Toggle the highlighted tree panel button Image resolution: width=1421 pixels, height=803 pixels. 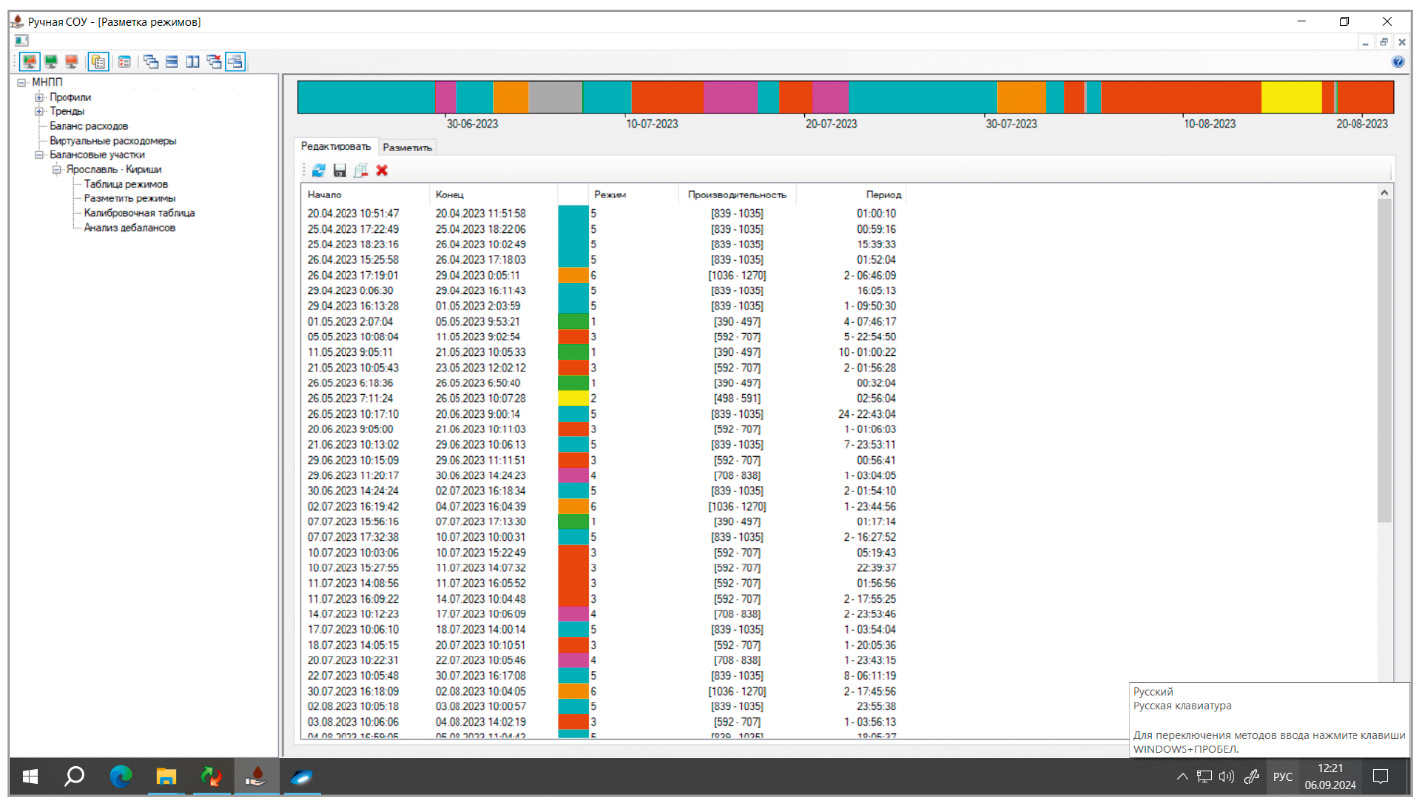click(x=98, y=62)
